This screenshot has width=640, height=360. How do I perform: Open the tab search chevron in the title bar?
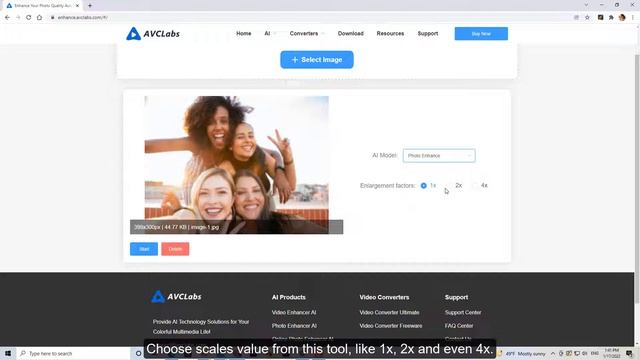pyautogui.click(x=586, y=5)
